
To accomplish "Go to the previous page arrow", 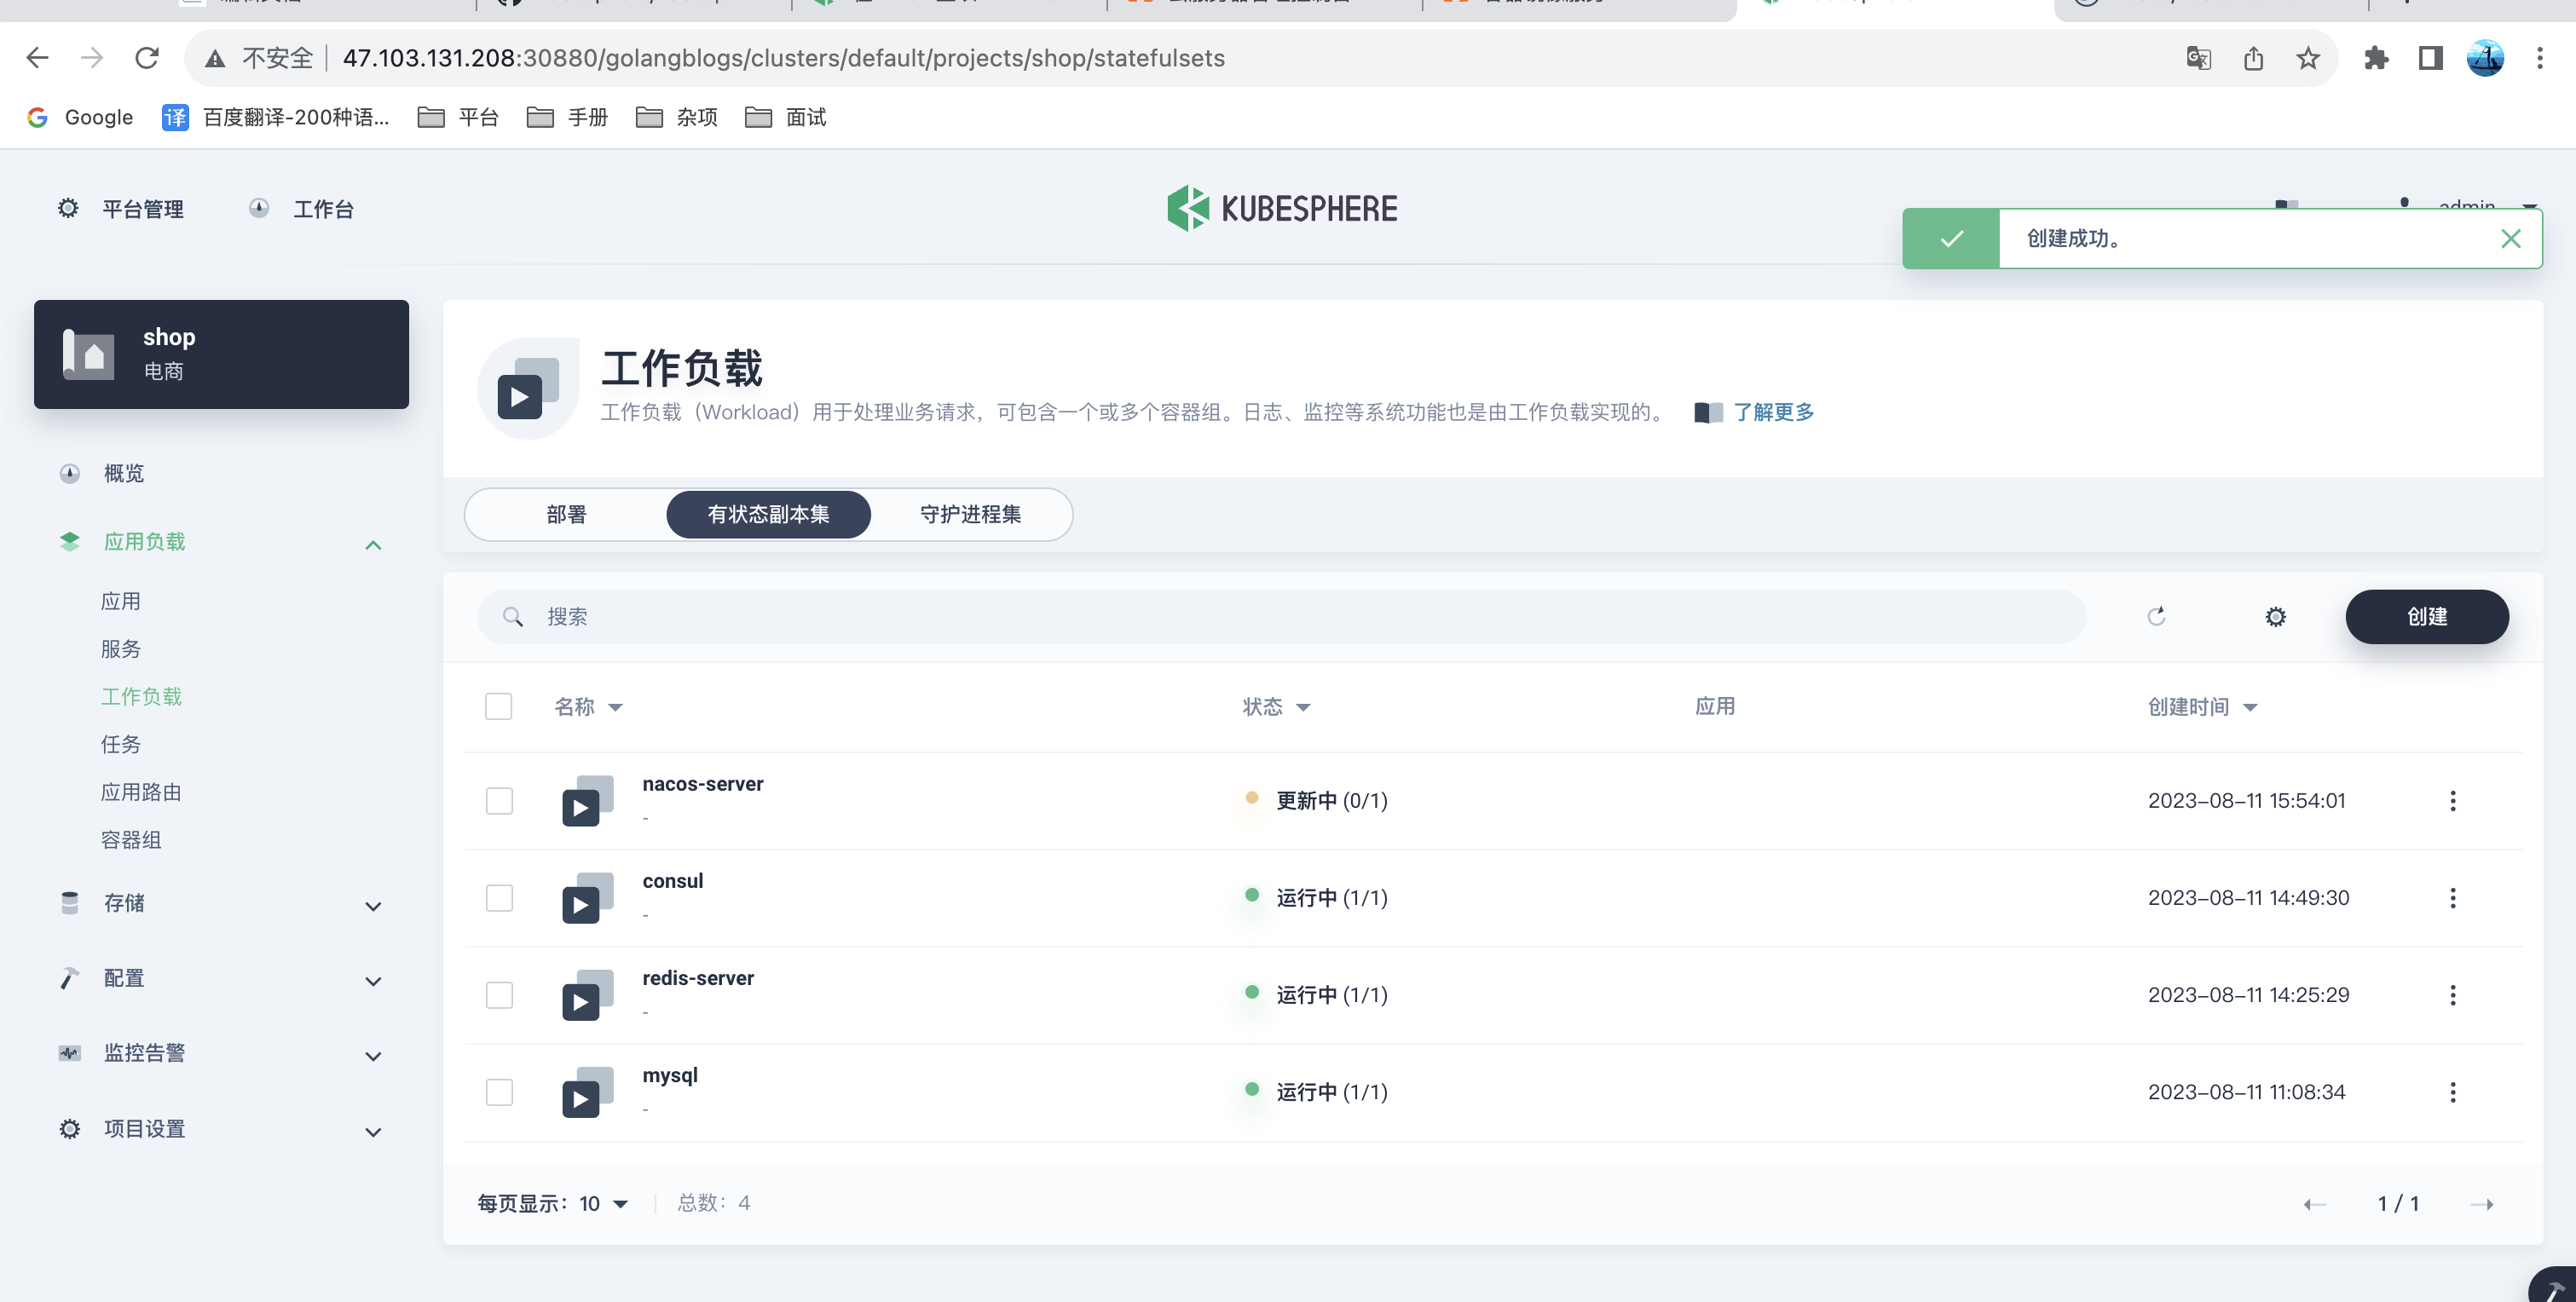I will 2314,1203.
